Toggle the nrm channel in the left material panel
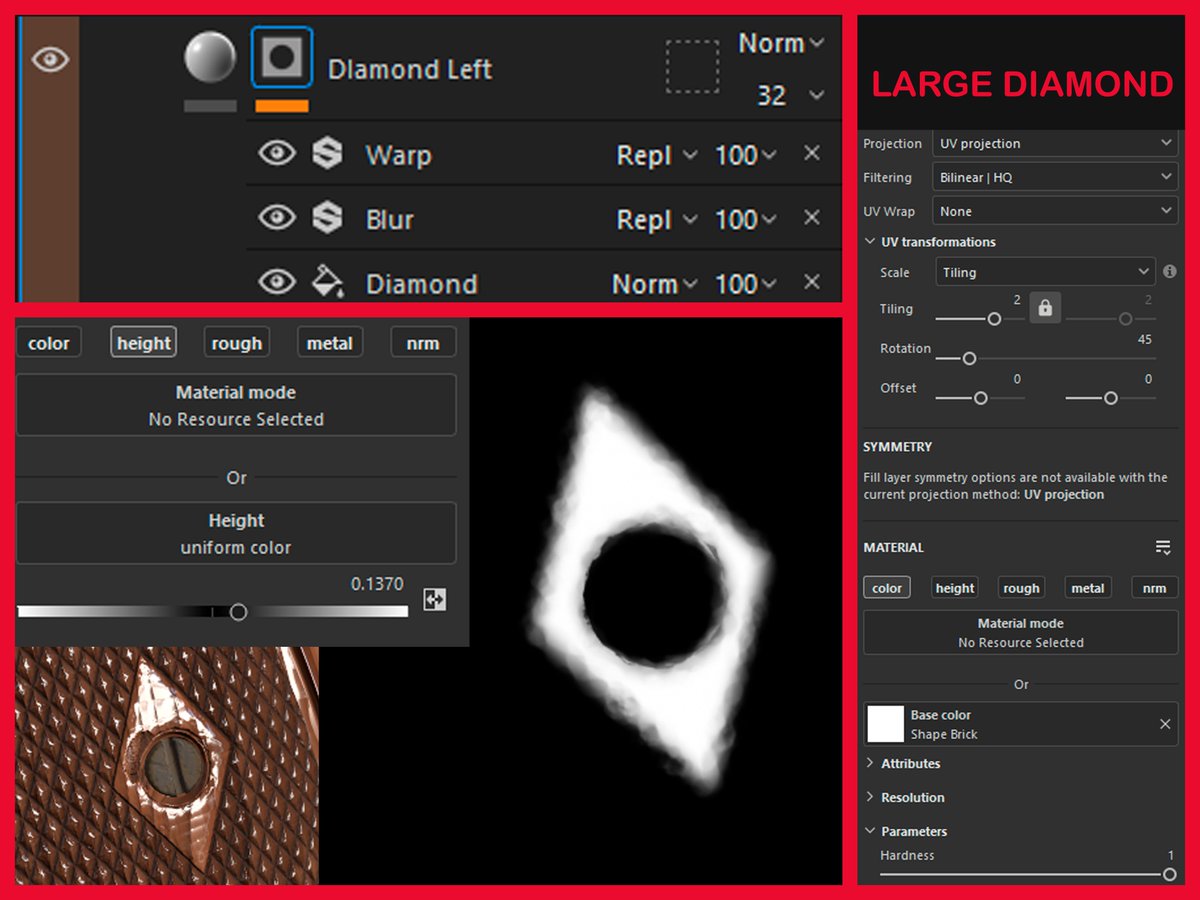Viewport: 1200px width, 900px height. (x=423, y=343)
